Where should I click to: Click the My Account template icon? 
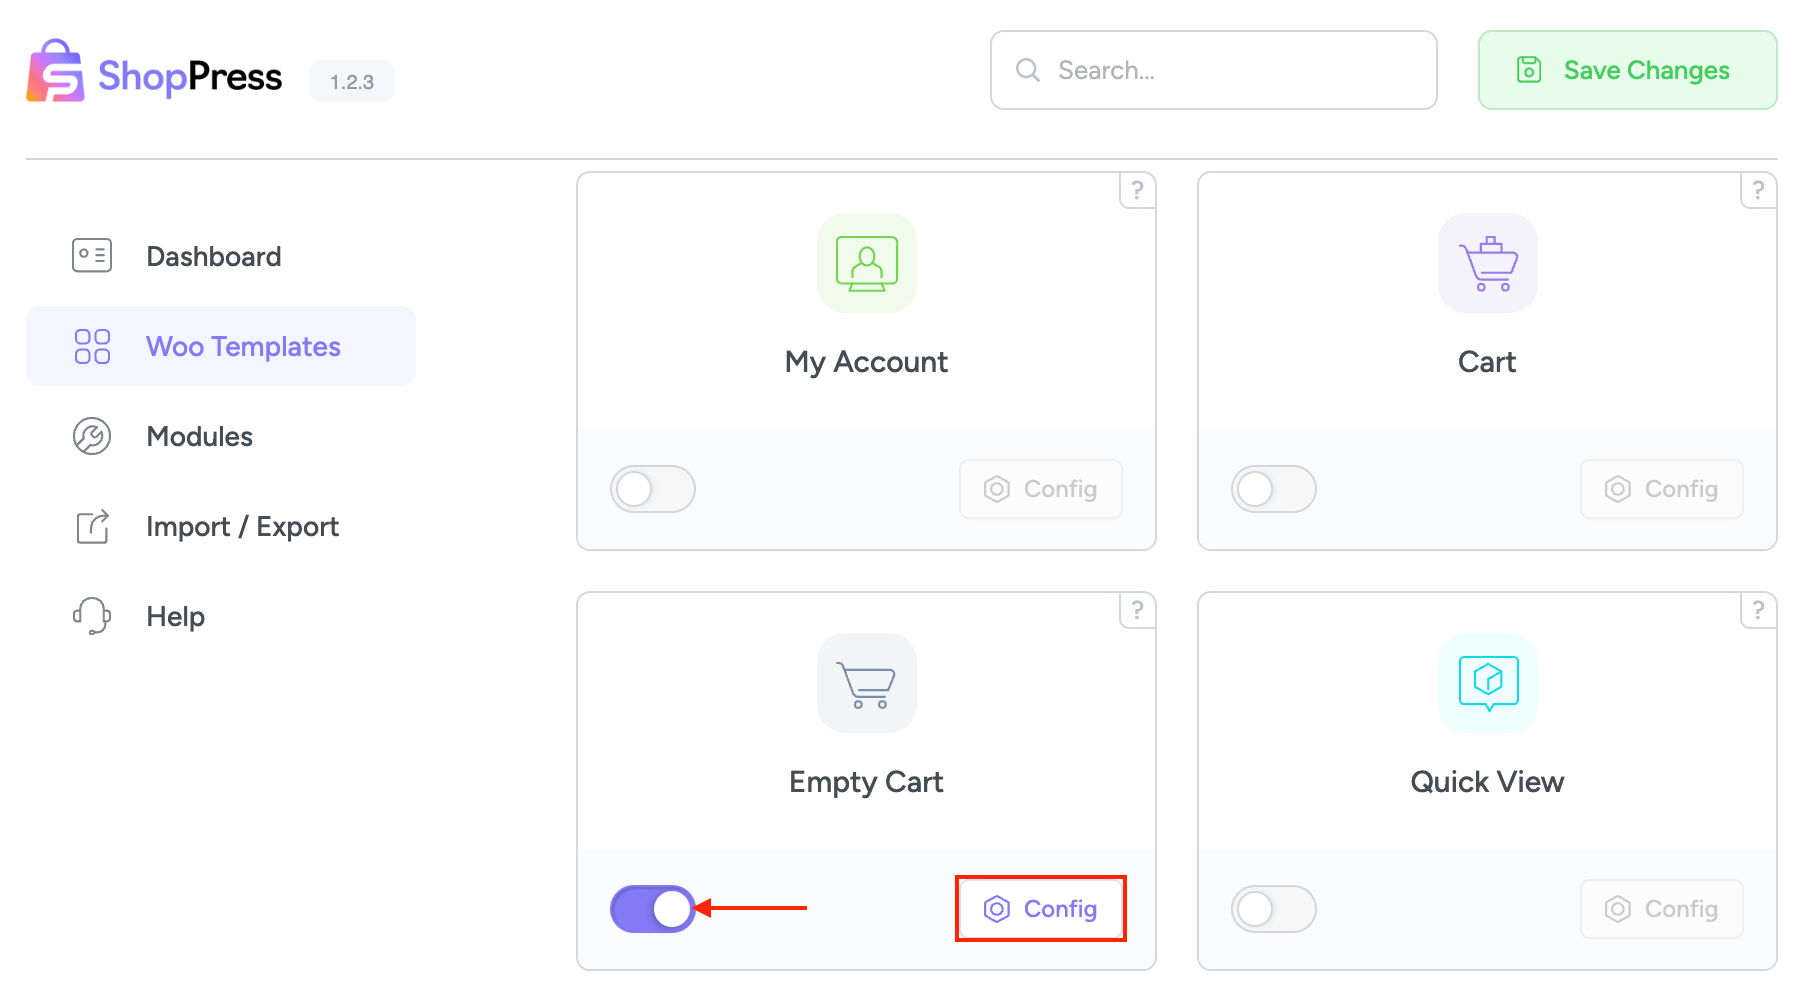[866, 263]
